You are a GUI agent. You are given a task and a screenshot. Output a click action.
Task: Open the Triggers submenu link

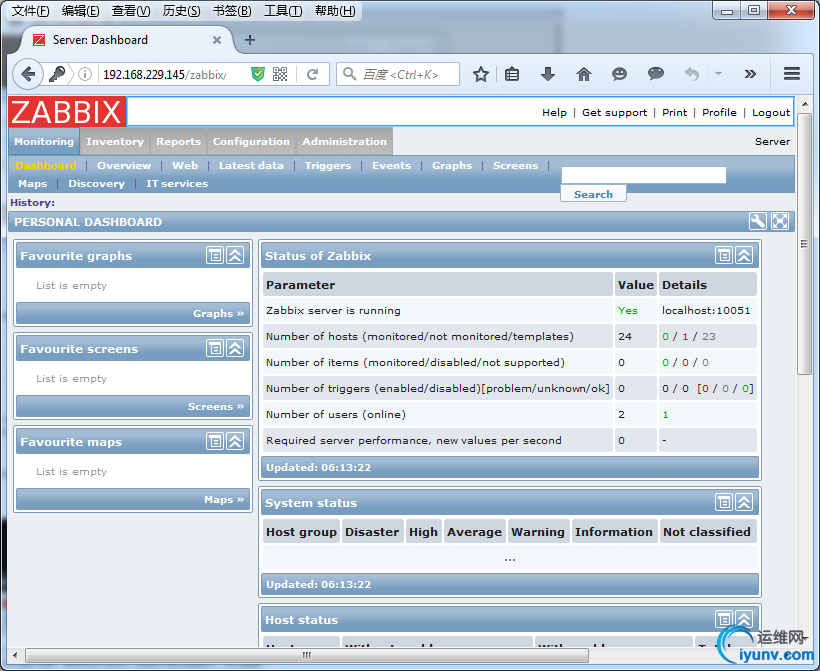[x=328, y=165]
